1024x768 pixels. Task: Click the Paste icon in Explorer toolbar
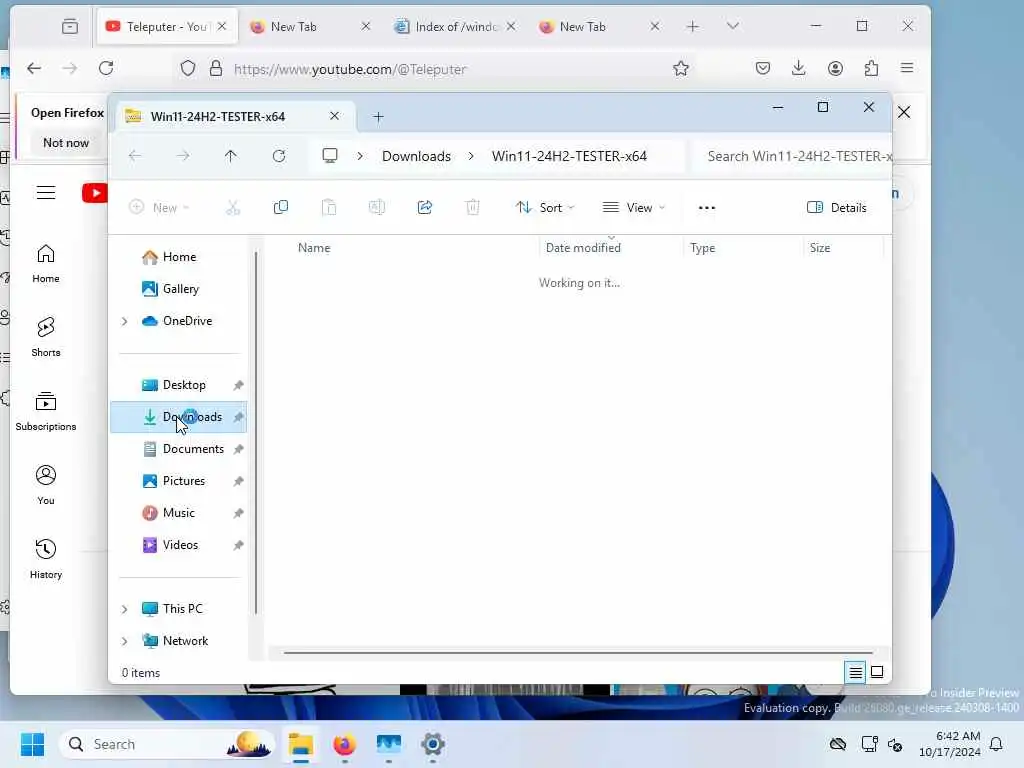(x=328, y=208)
